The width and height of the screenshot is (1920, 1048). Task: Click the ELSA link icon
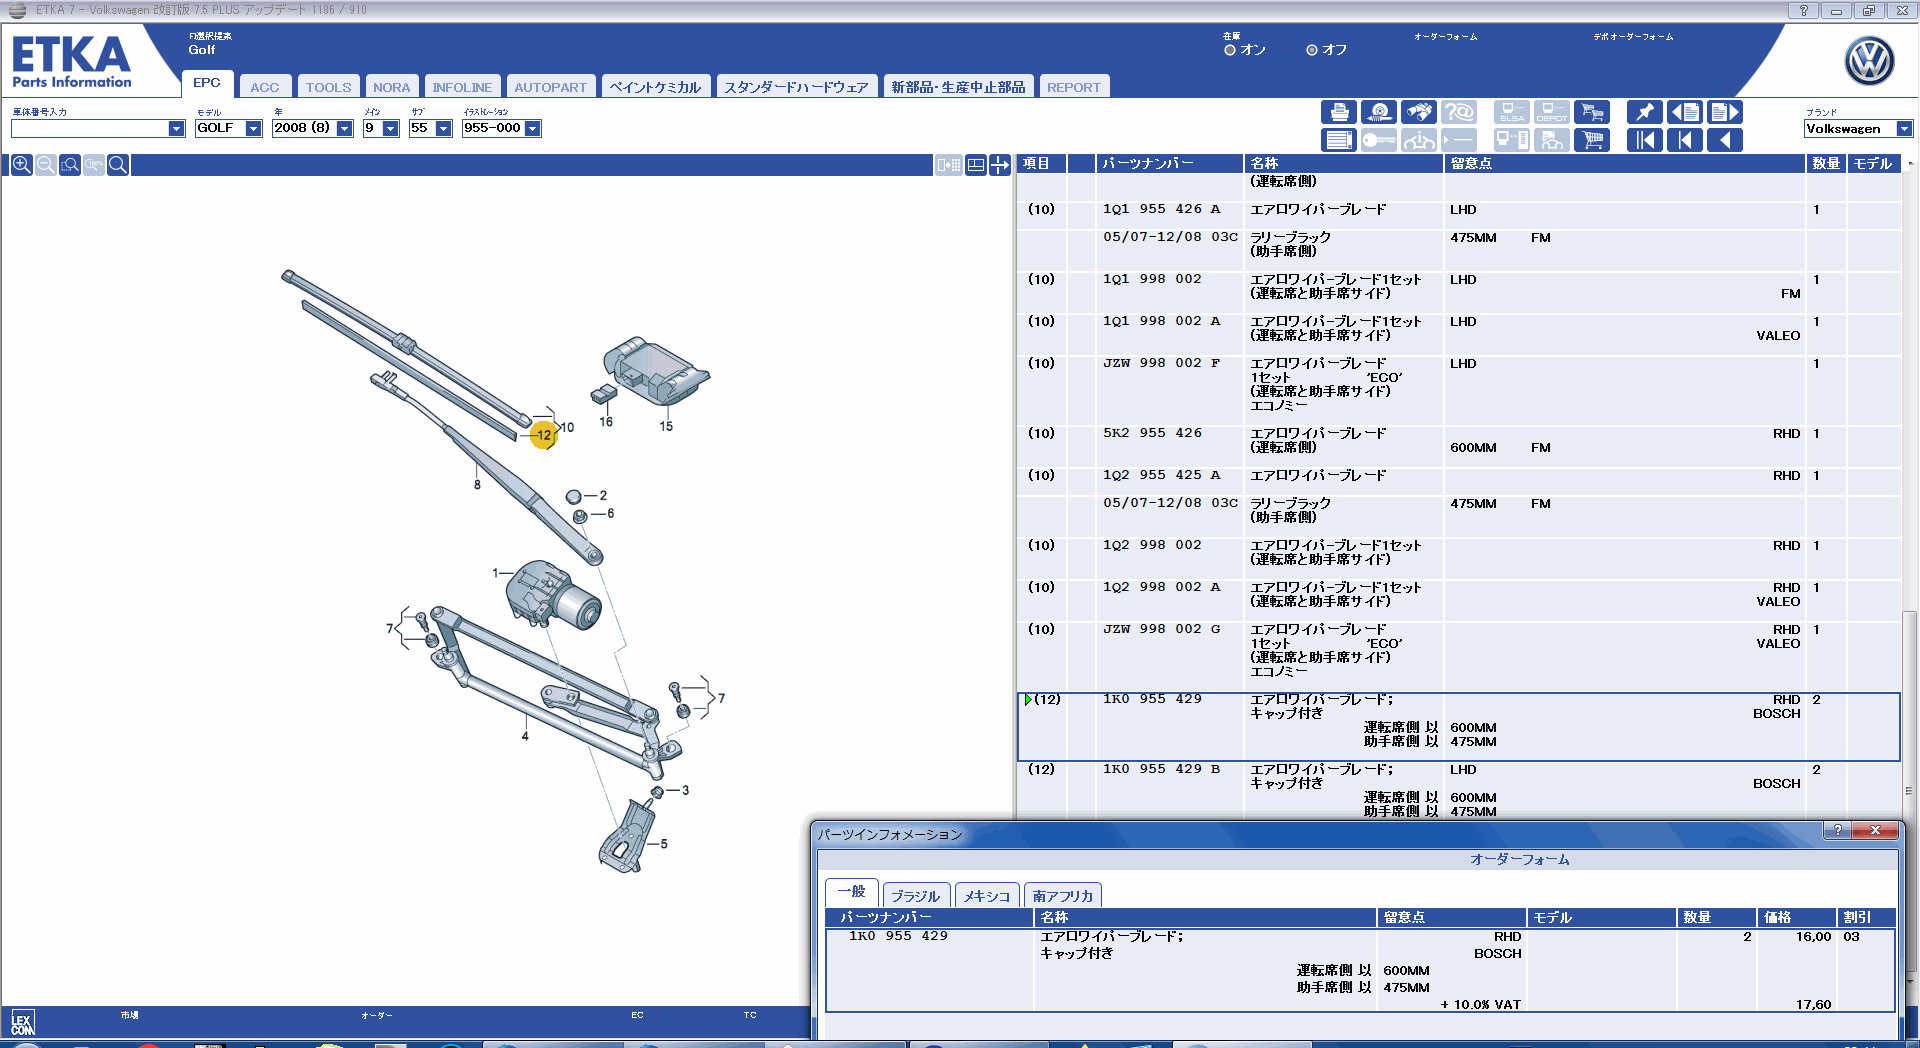pos(1512,112)
